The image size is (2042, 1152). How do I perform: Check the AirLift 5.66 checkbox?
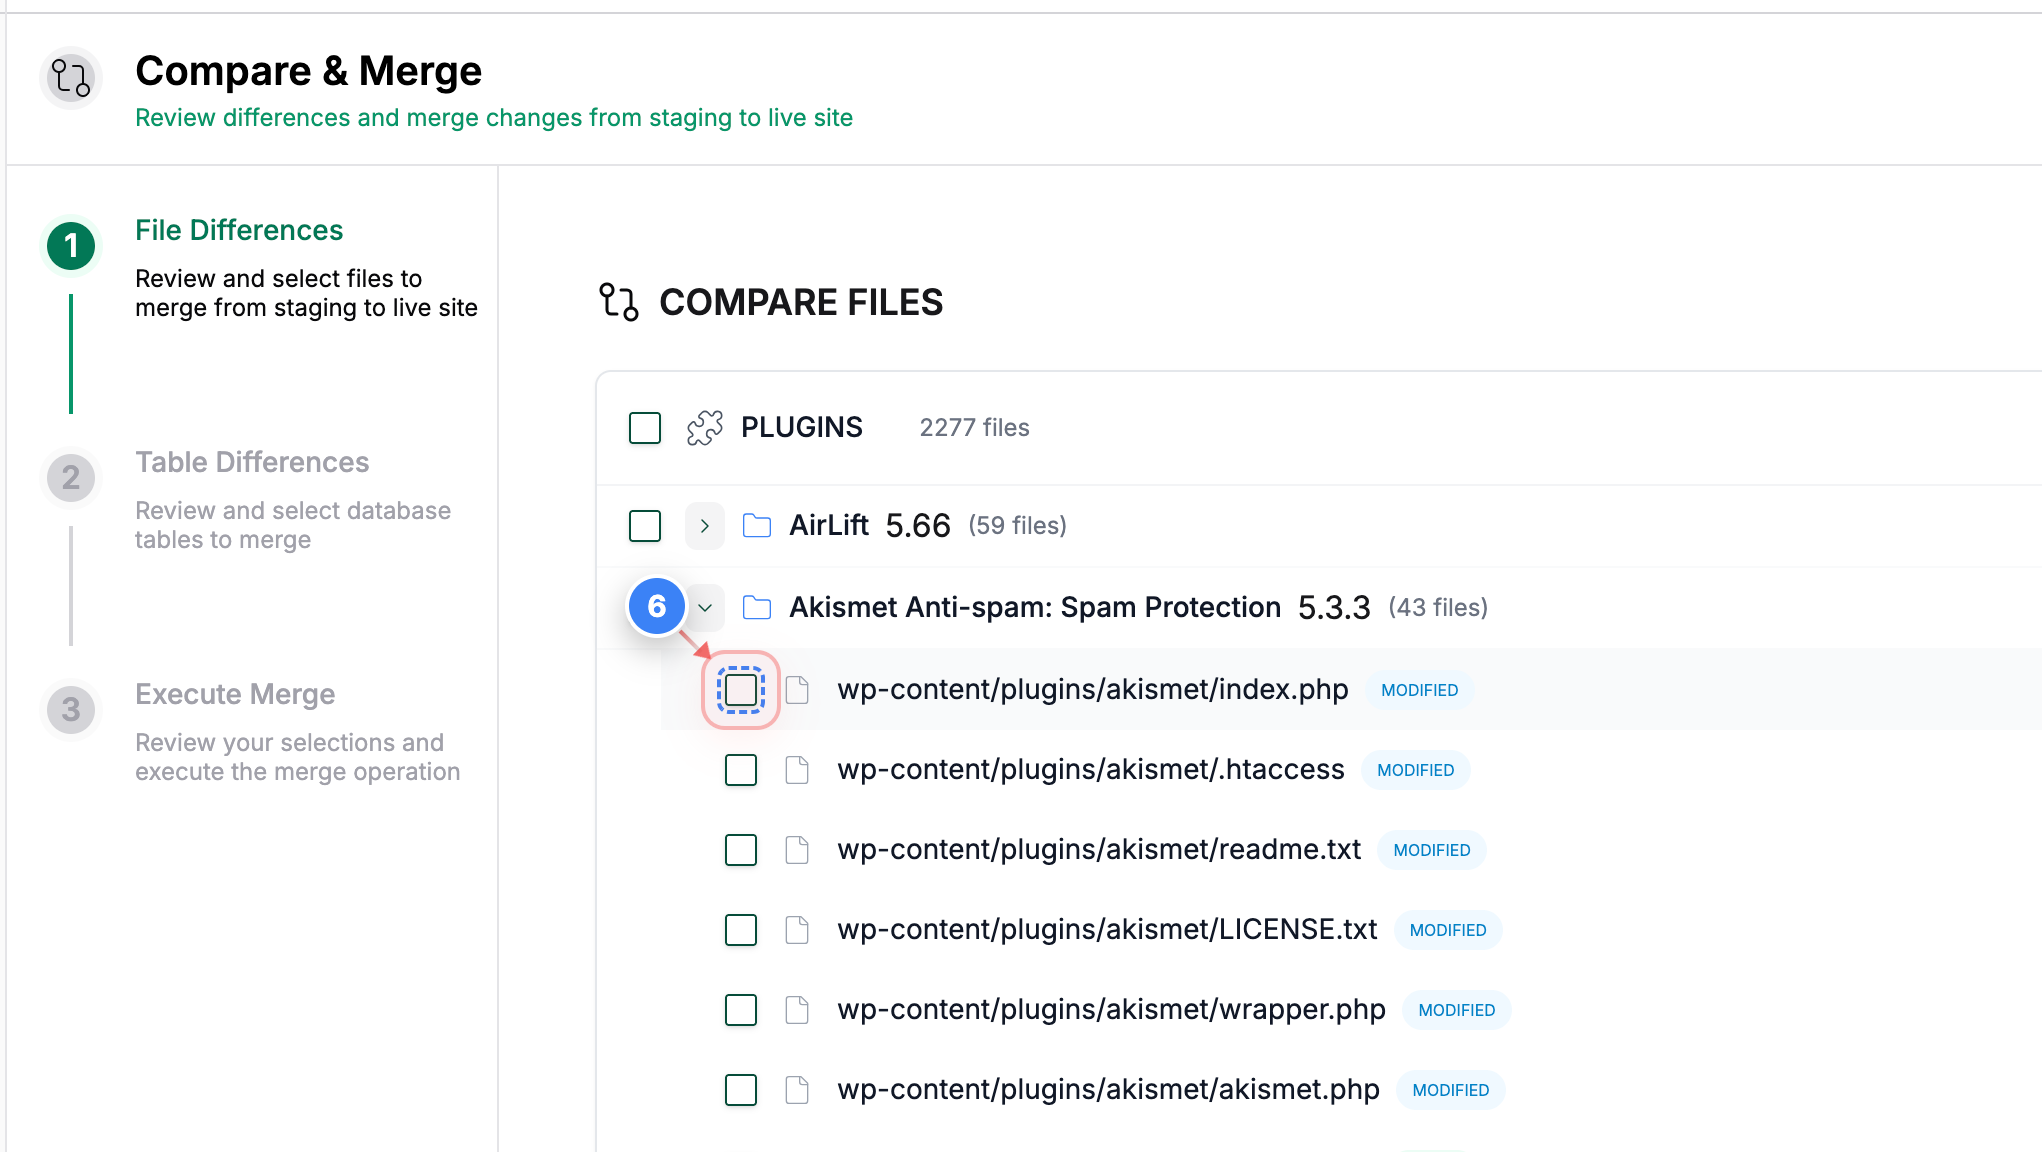coord(645,525)
